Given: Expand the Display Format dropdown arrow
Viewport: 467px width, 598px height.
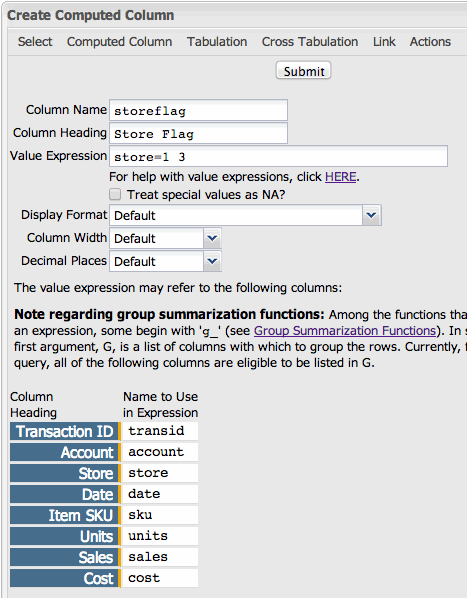Looking at the screenshot, I should [371, 215].
